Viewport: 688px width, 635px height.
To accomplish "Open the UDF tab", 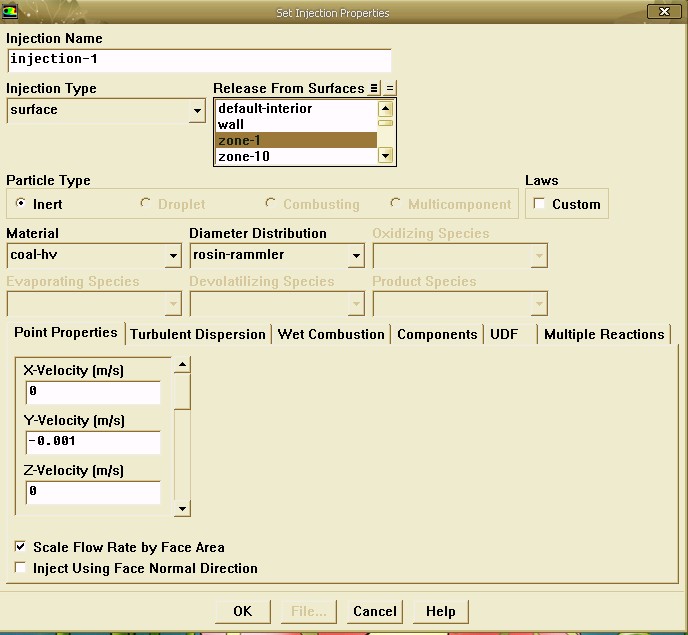I will (504, 334).
